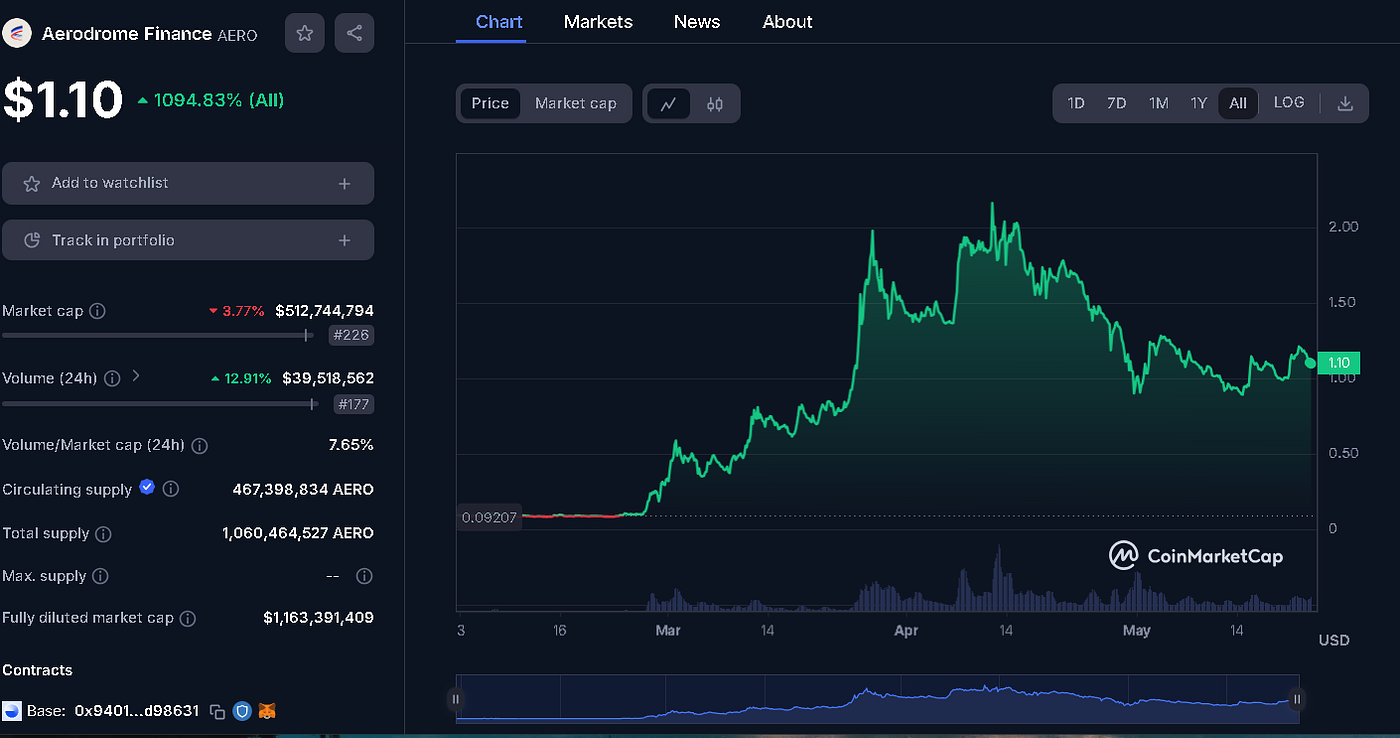Click plus icon on Add to watchlist

(x=344, y=183)
